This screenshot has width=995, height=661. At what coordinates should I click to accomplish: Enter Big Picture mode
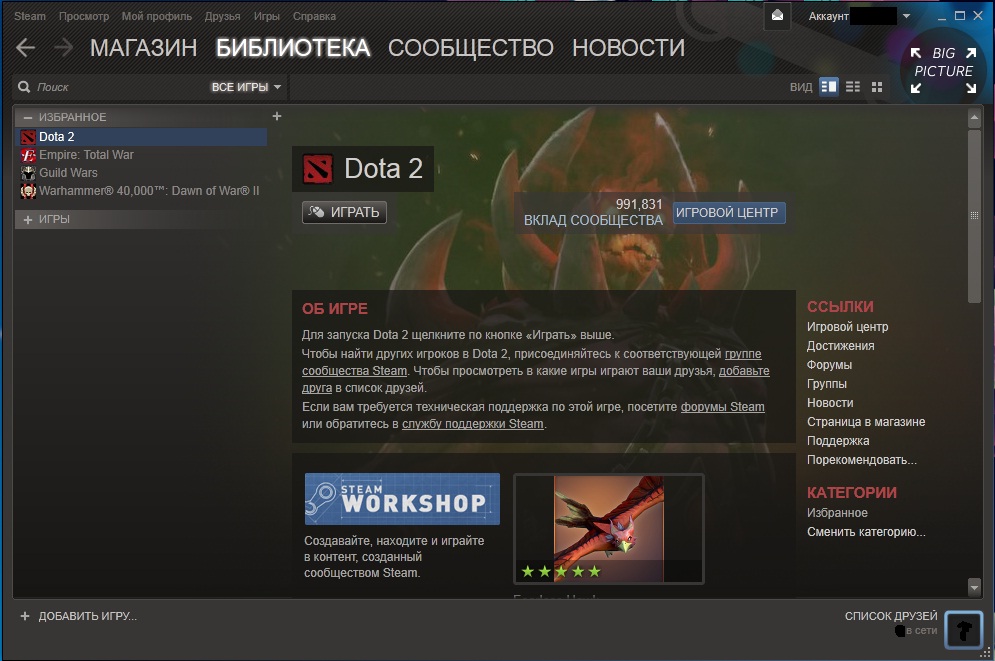[x=943, y=70]
